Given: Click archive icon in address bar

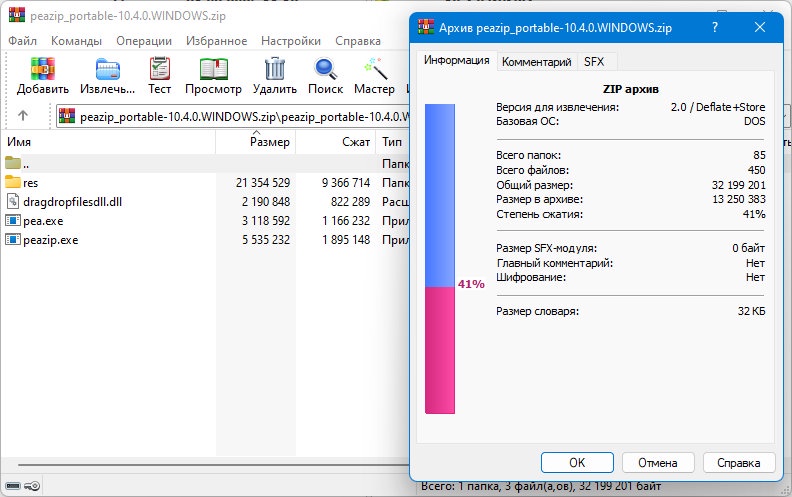Looking at the screenshot, I should (x=67, y=116).
